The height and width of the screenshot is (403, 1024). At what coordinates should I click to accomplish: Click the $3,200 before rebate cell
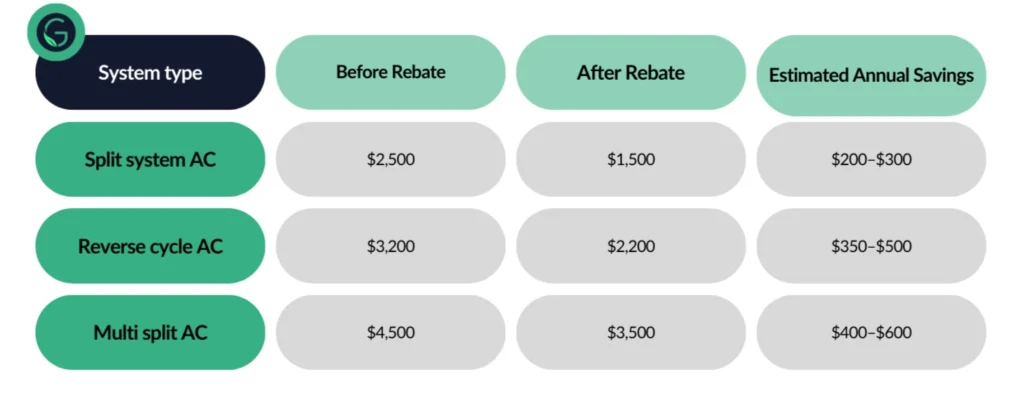click(391, 246)
